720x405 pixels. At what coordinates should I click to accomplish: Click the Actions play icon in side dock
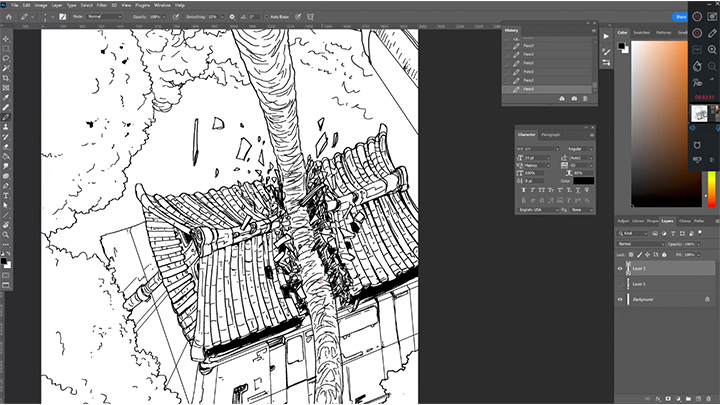point(606,36)
